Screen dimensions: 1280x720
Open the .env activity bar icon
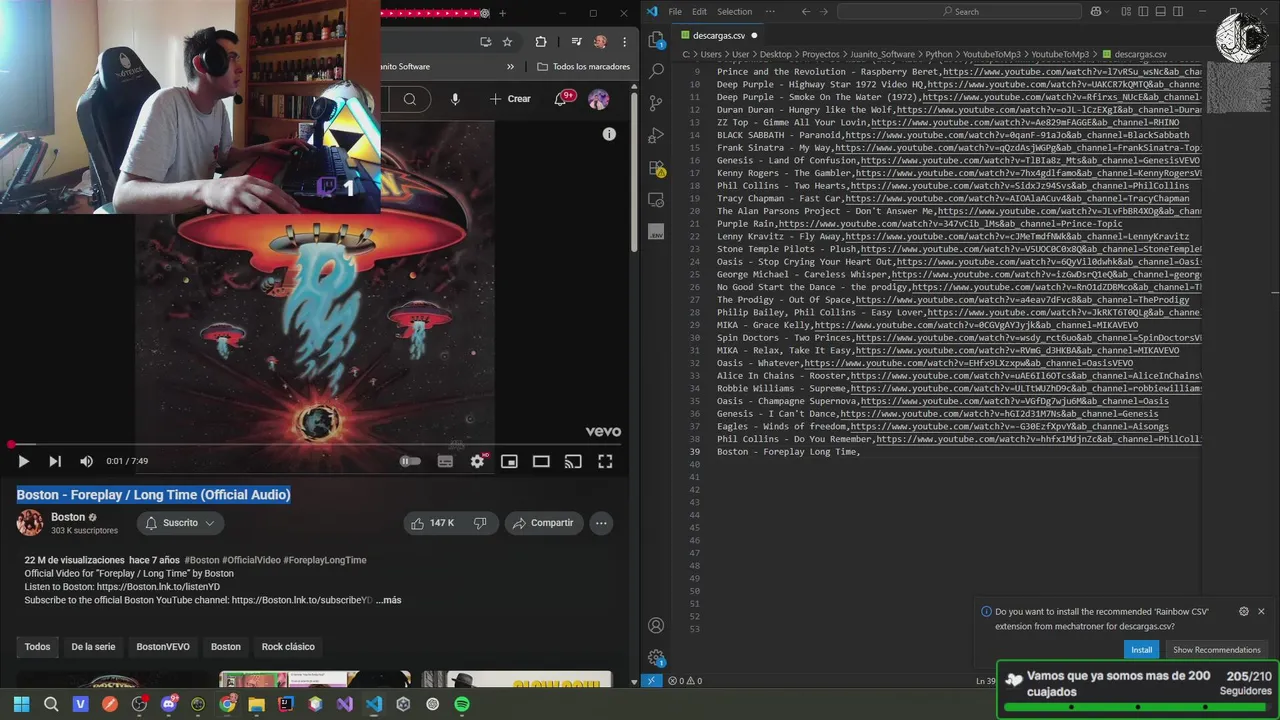coord(656,231)
